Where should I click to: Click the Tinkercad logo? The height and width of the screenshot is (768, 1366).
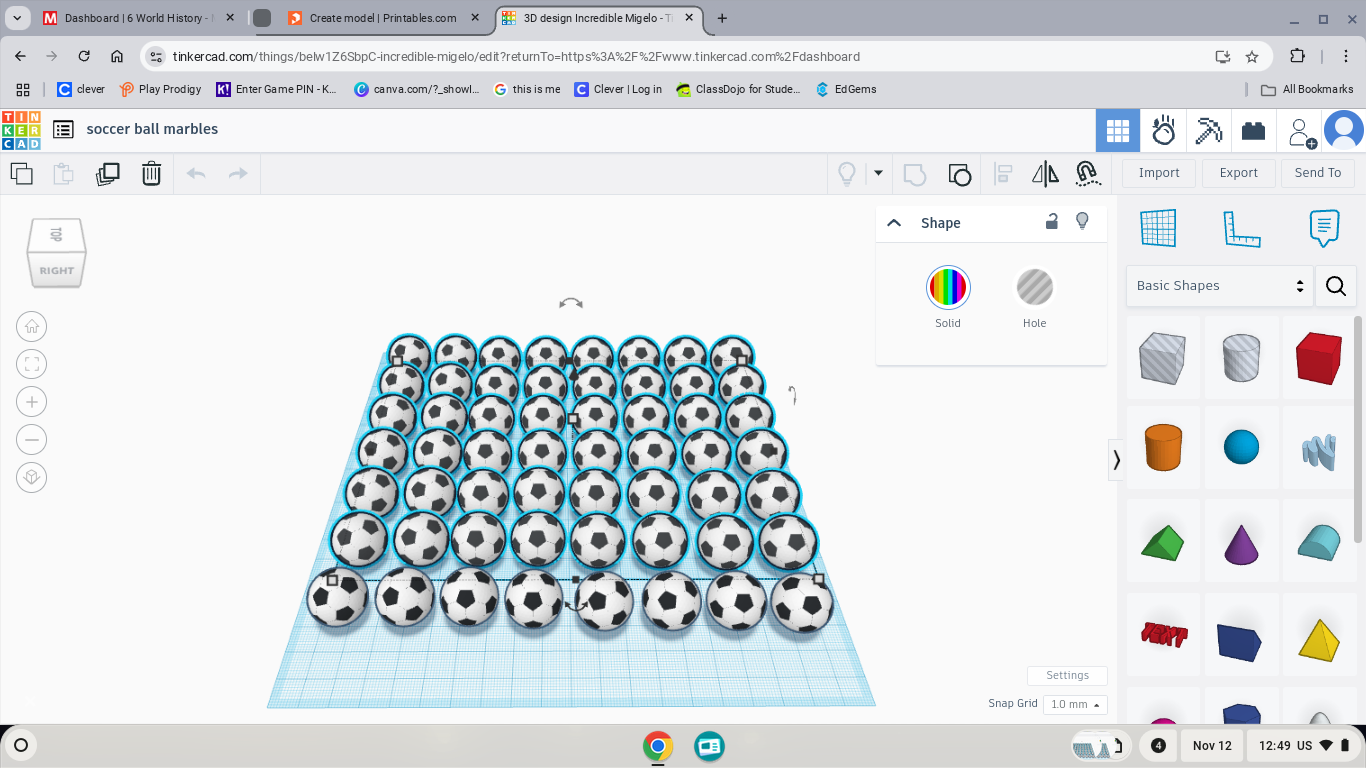(x=21, y=130)
